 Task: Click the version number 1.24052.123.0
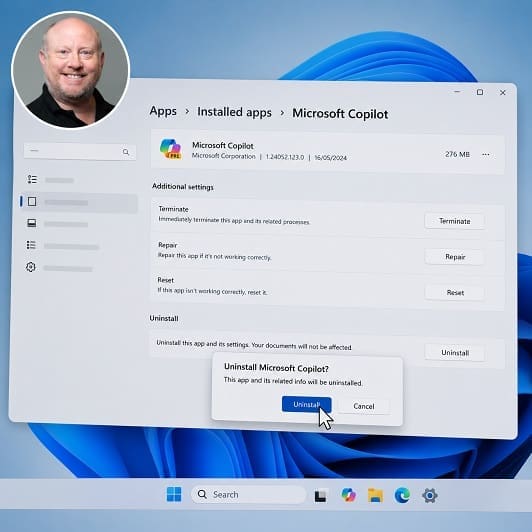285,157
